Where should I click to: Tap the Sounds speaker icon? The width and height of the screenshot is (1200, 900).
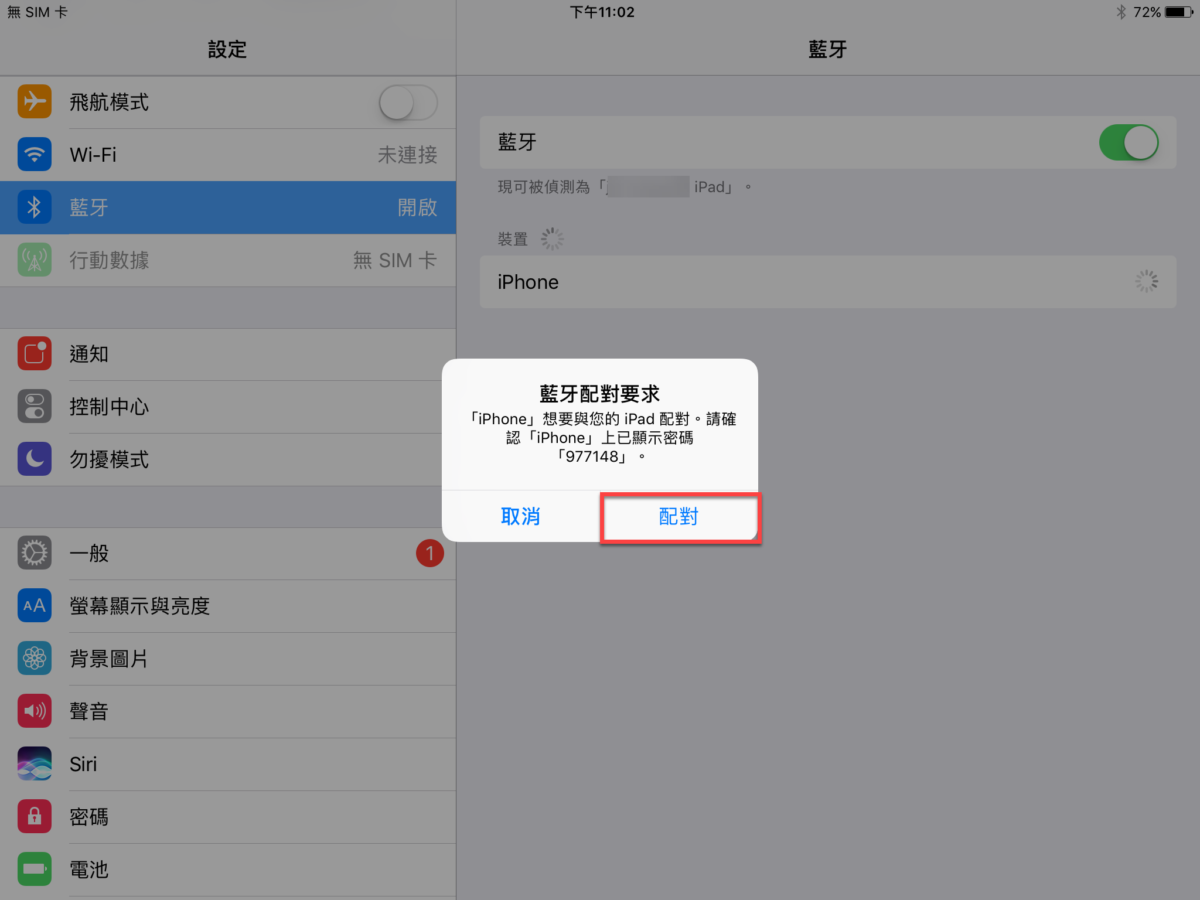35,711
